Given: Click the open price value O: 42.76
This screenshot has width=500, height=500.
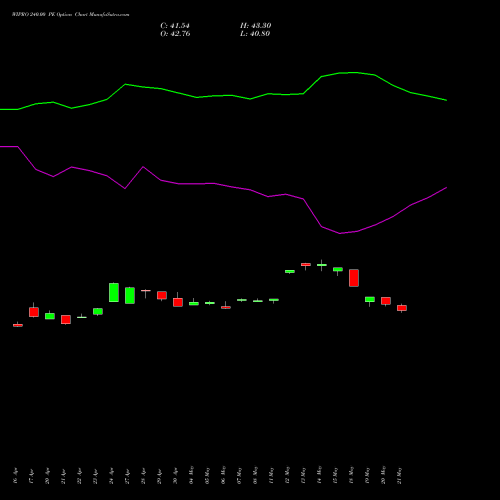Looking at the screenshot, I should pos(175,34).
